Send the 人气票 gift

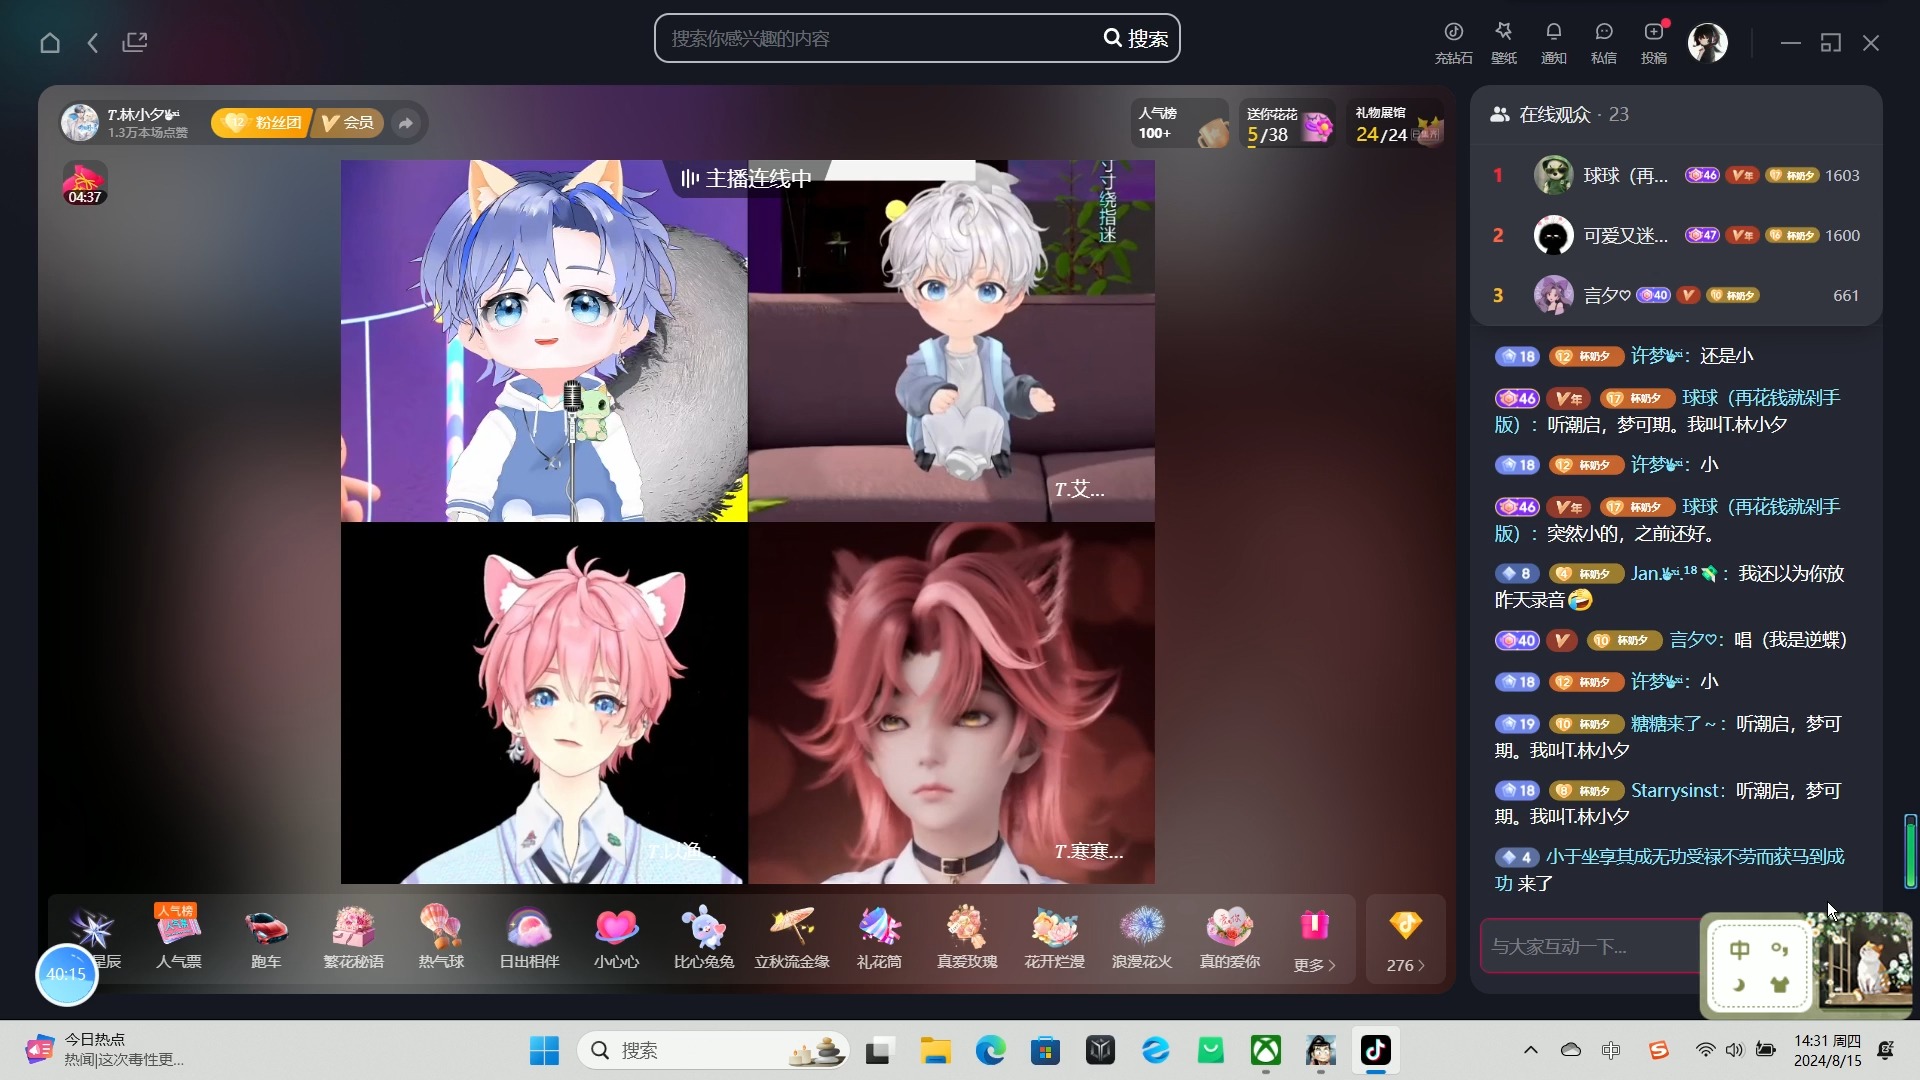(x=179, y=937)
